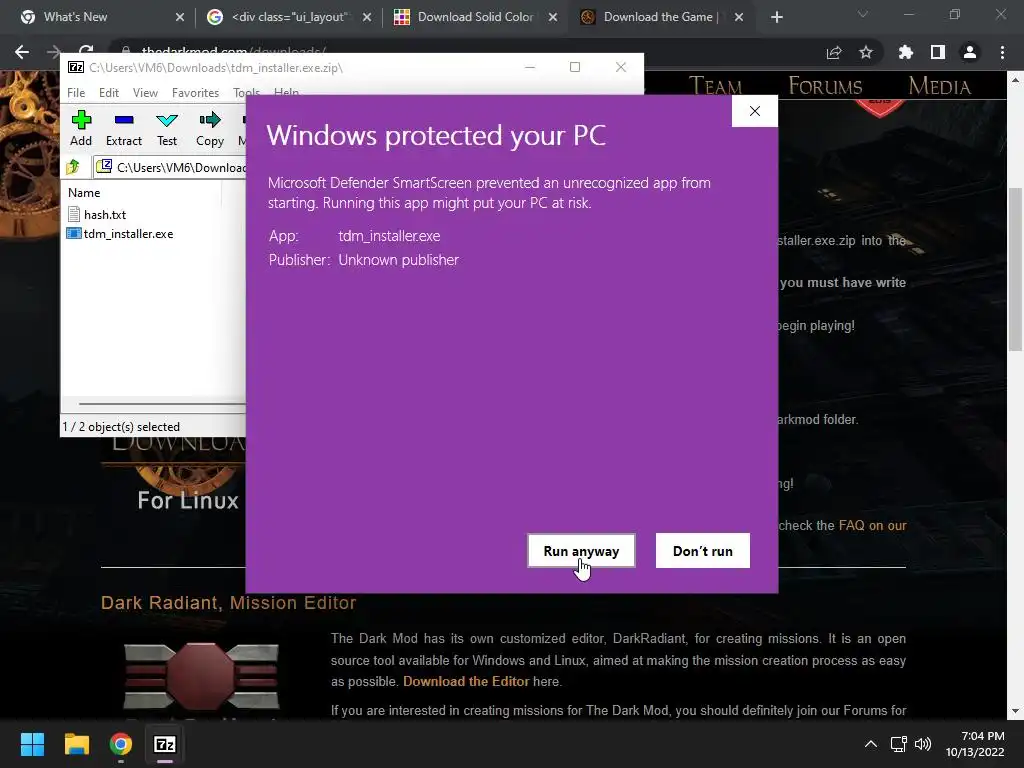Open the Chrome profile icon
Screen dimensions: 1024x768
970,52
